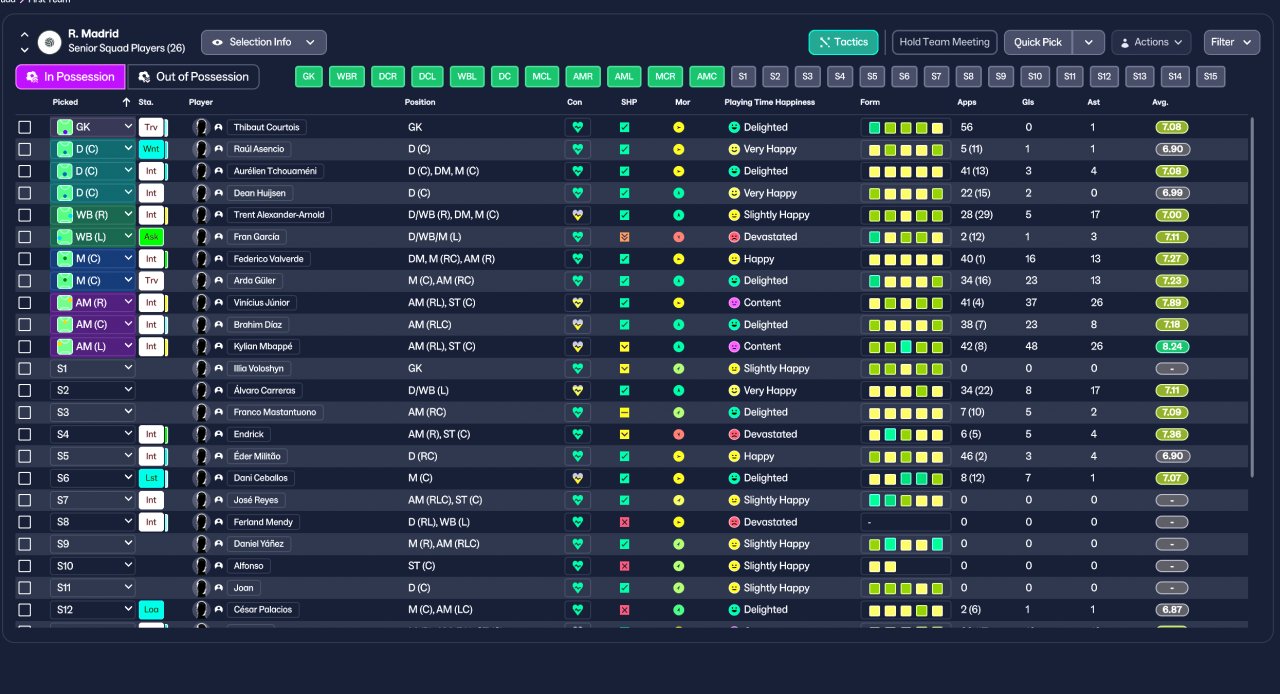Open the GK picked-position dropdown for Courtois
Screen dimensions: 1280x694
tap(93, 127)
